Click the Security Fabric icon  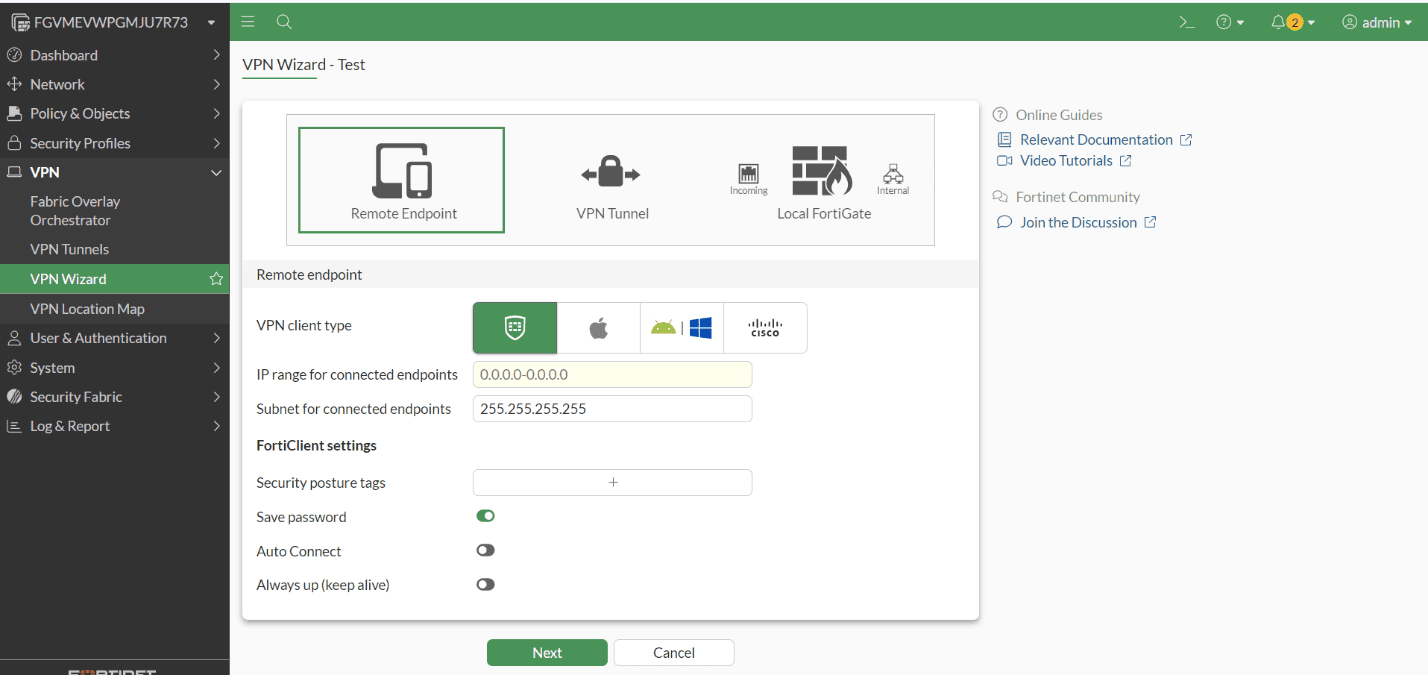click(14, 397)
